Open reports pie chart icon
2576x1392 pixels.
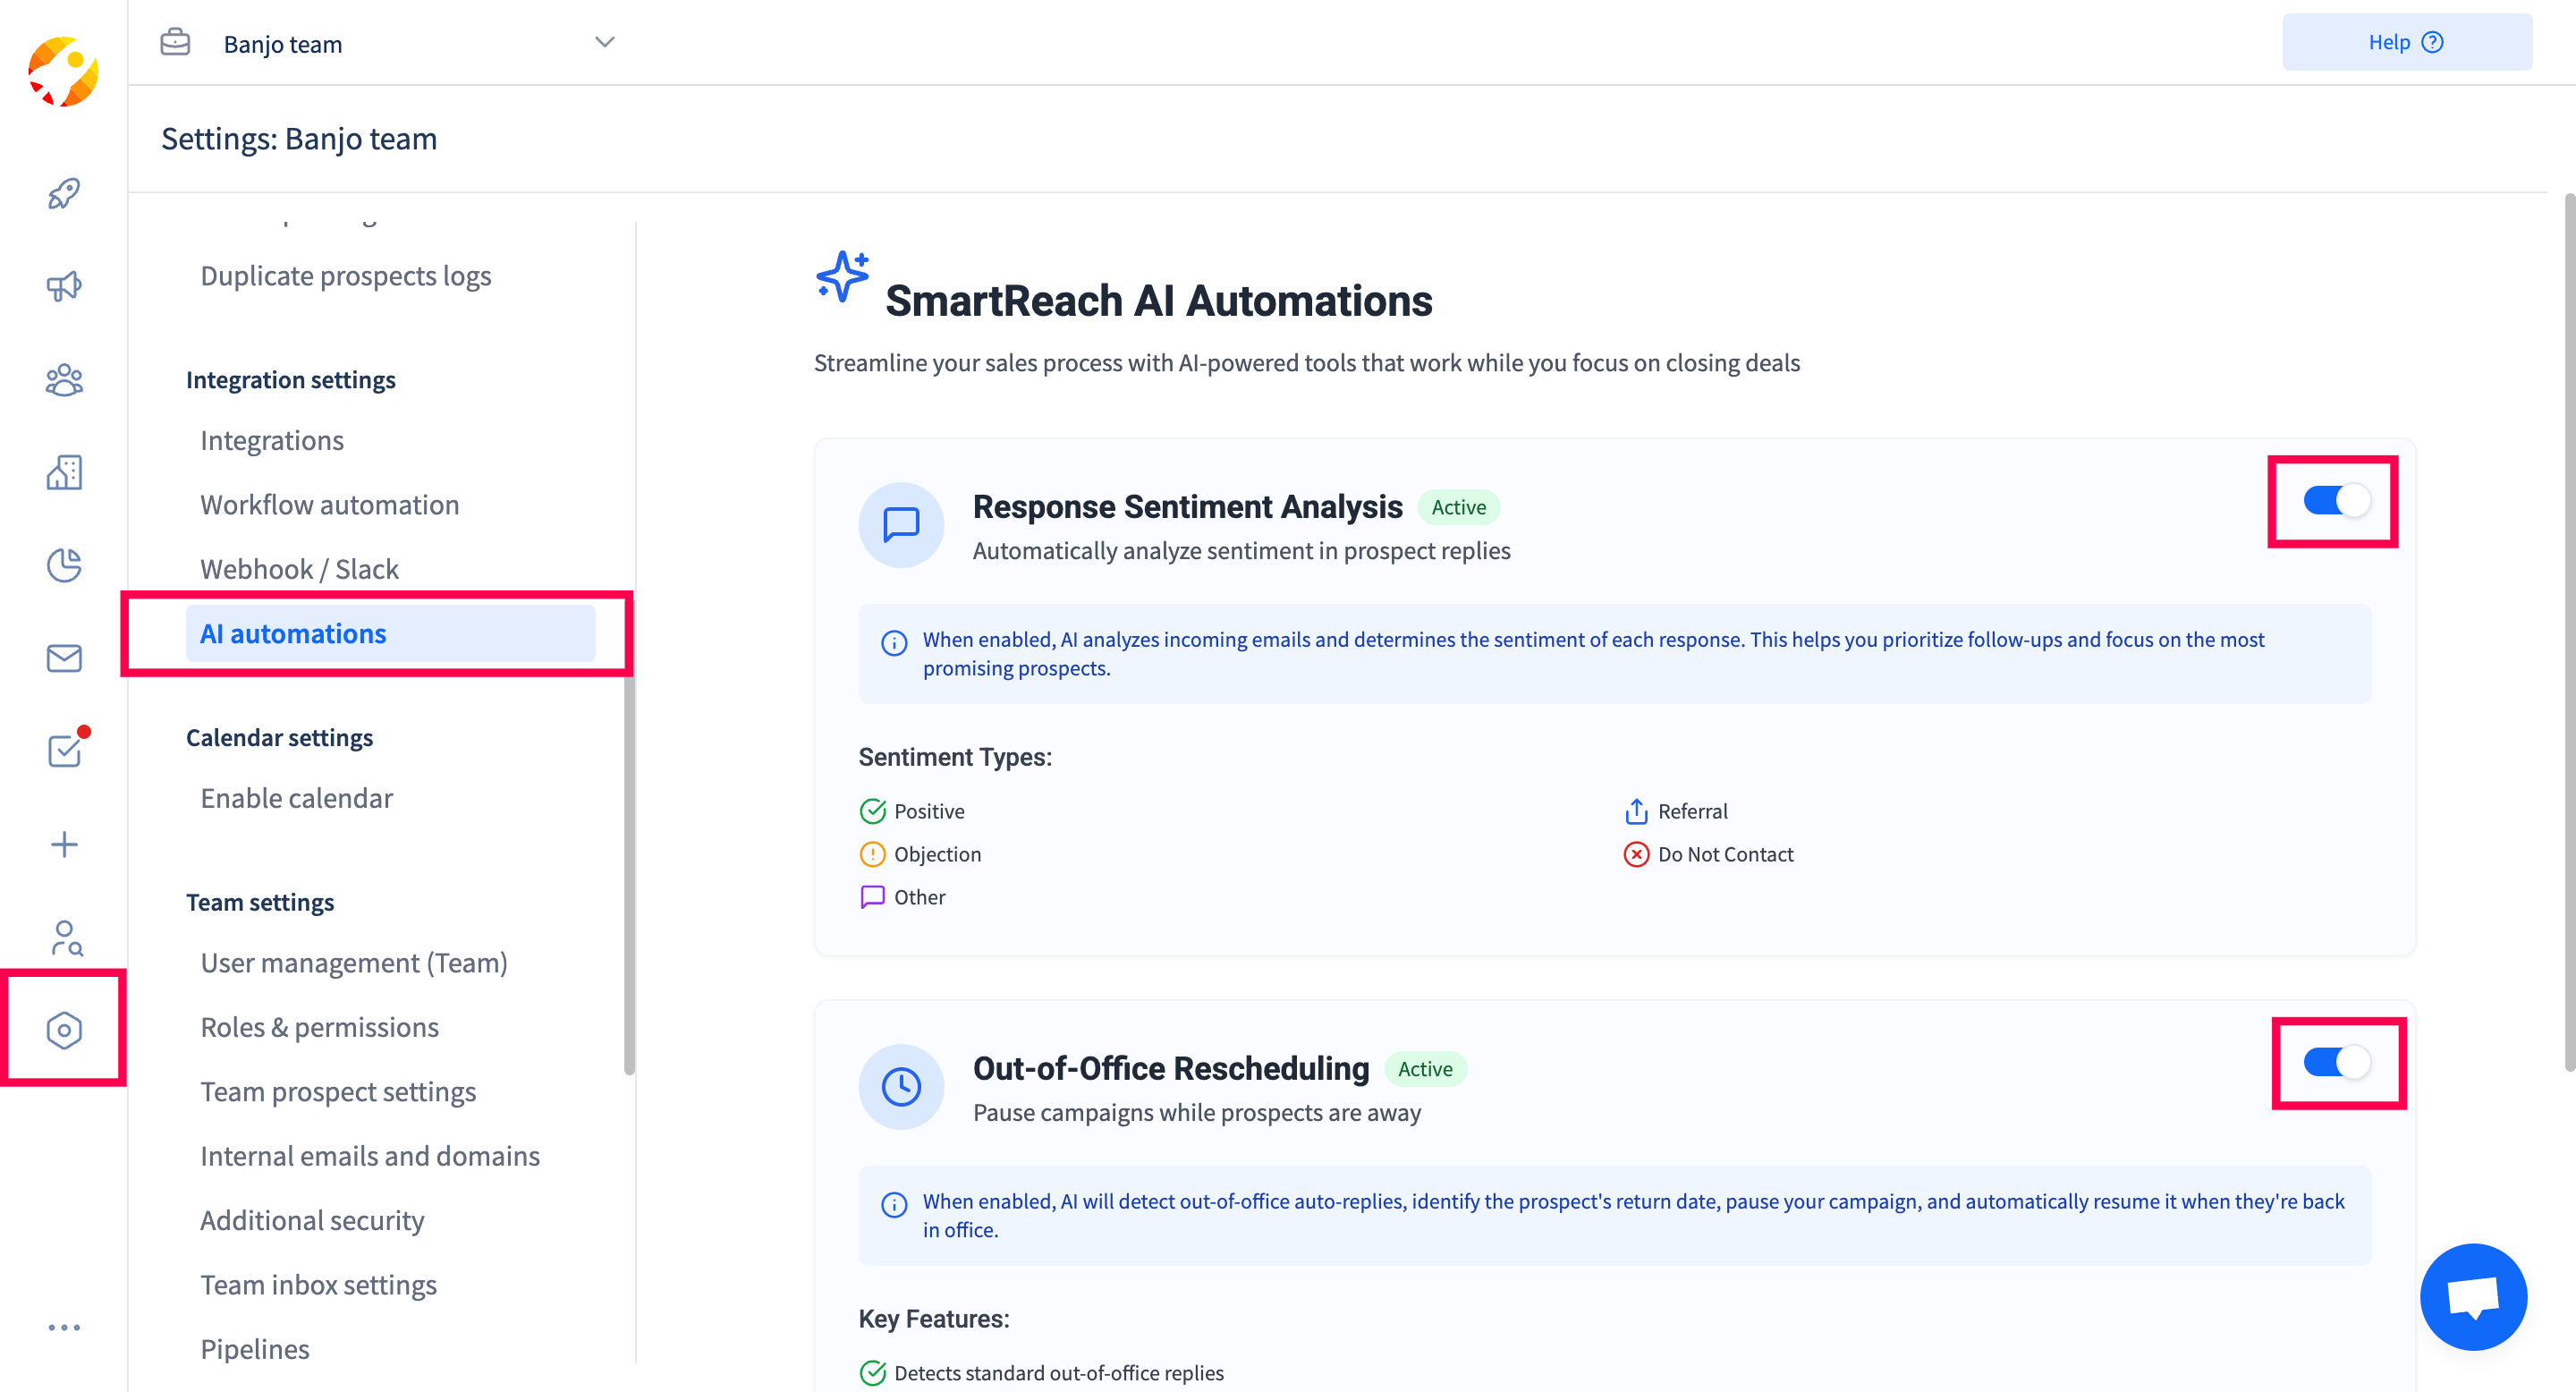pyautogui.click(x=64, y=565)
